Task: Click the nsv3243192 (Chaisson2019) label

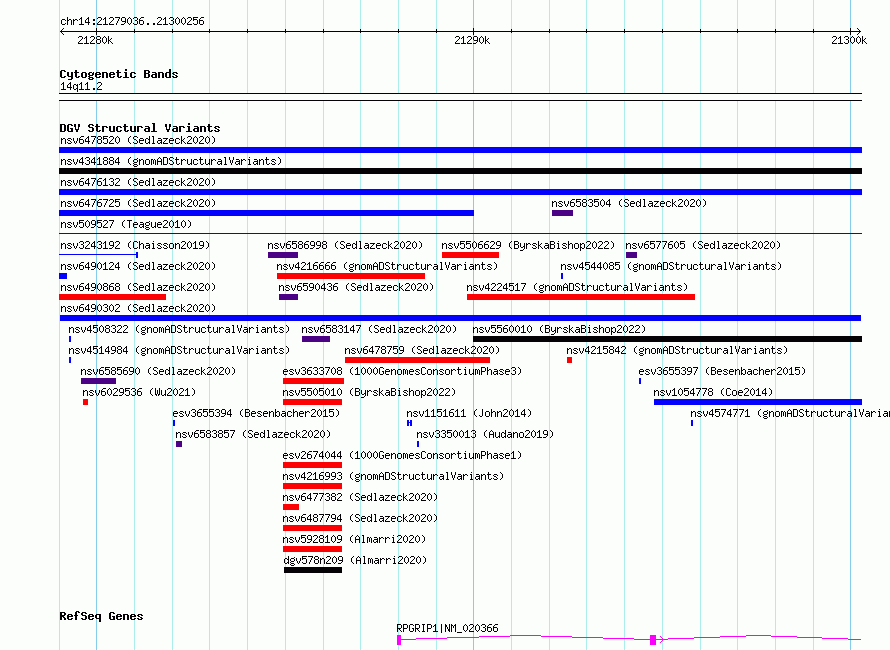Action: click(x=135, y=245)
